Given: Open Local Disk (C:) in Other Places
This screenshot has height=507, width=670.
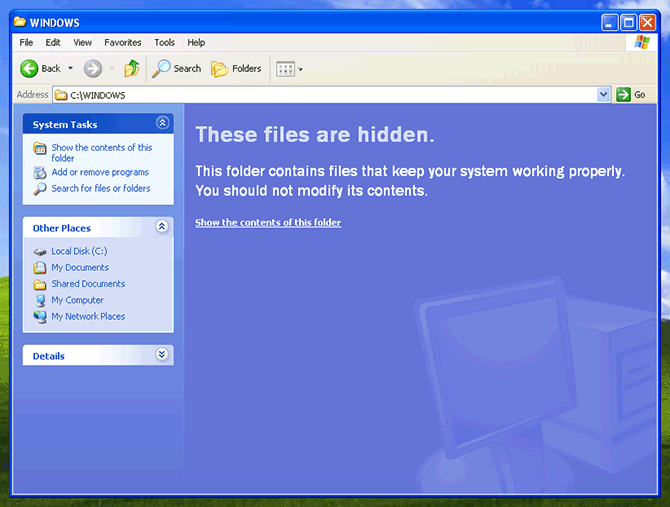Looking at the screenshot, I should tap(79, 251).
